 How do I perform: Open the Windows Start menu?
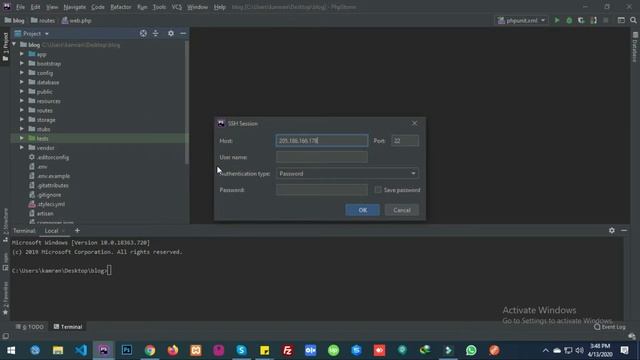[11, 350]
